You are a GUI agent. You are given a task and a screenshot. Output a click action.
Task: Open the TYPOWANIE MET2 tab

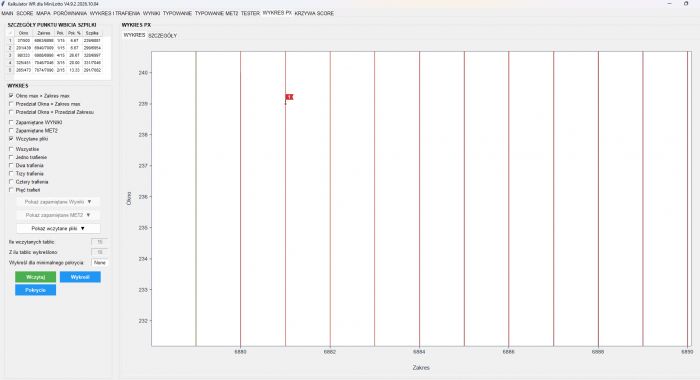217,13
